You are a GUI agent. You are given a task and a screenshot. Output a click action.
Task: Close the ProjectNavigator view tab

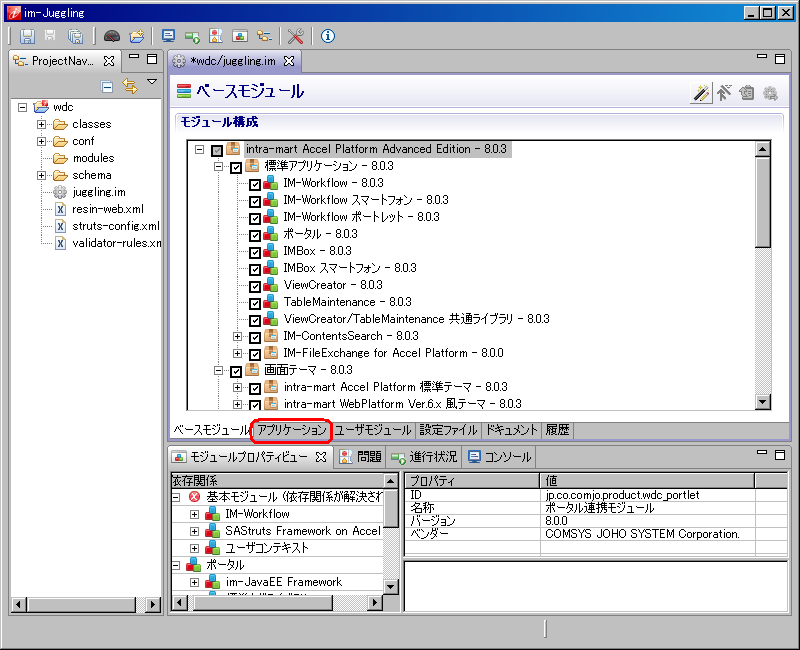tap(109, 61)
